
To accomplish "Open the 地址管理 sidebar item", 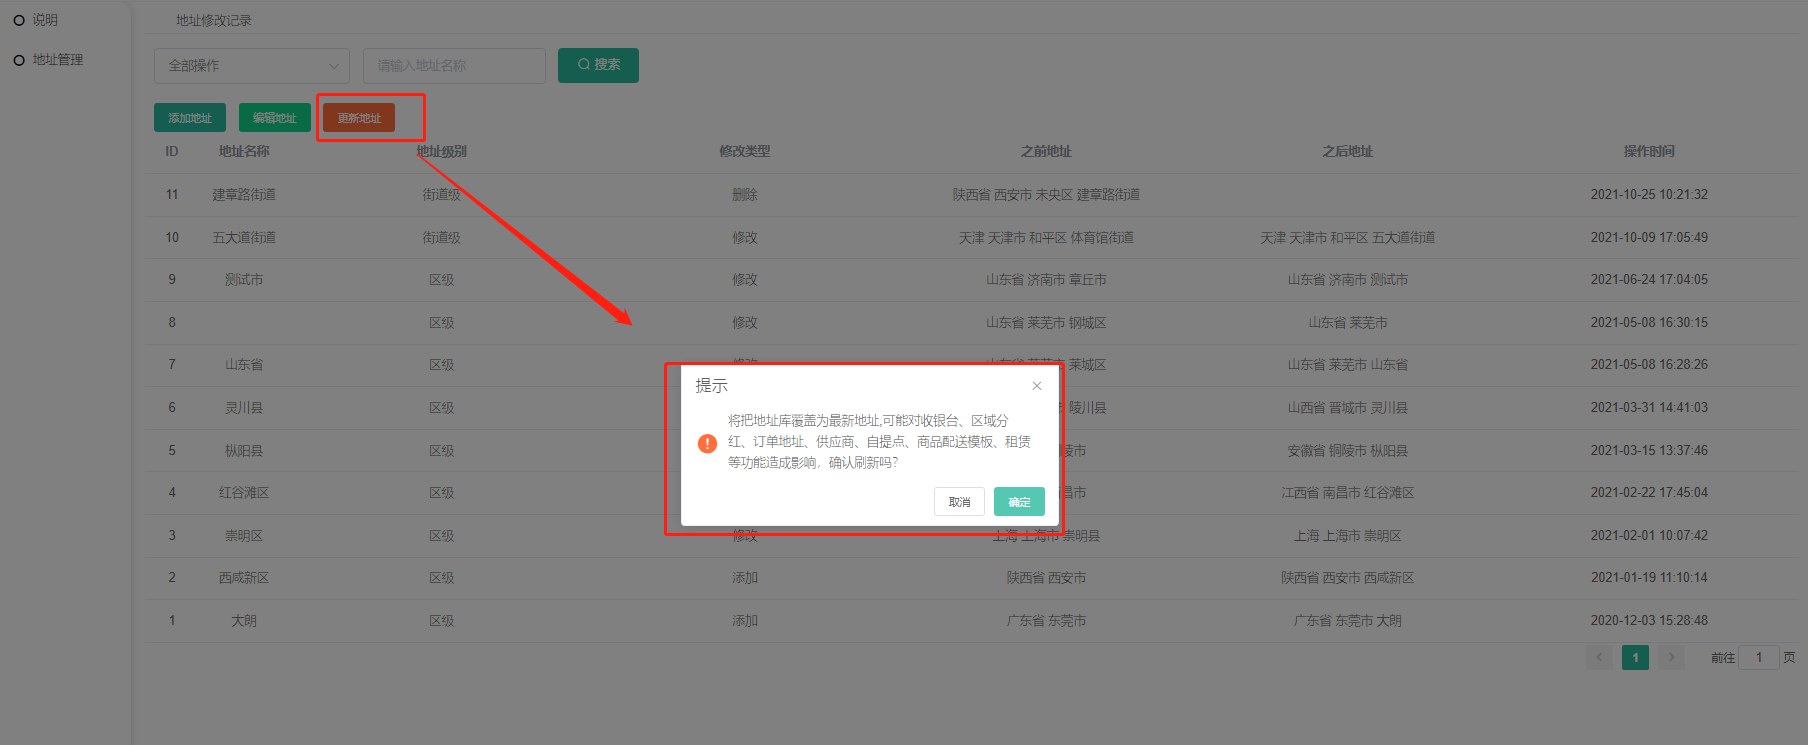I will (x=58, y=60).
